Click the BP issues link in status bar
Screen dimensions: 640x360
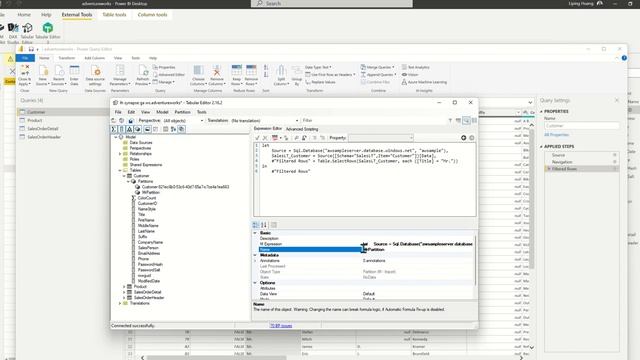click(x=281, y=326)
